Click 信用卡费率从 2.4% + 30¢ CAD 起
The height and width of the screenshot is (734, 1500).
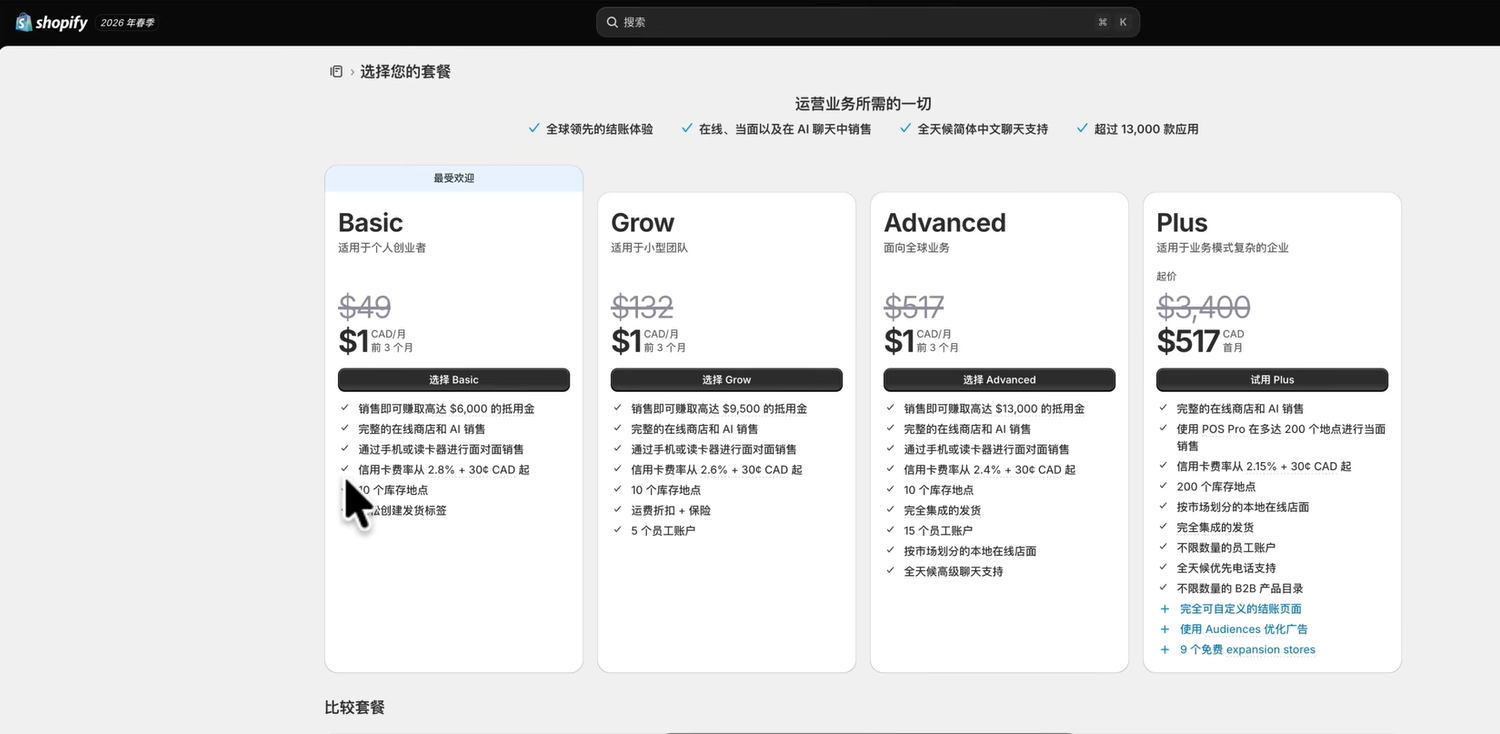(x=990, y=470)
